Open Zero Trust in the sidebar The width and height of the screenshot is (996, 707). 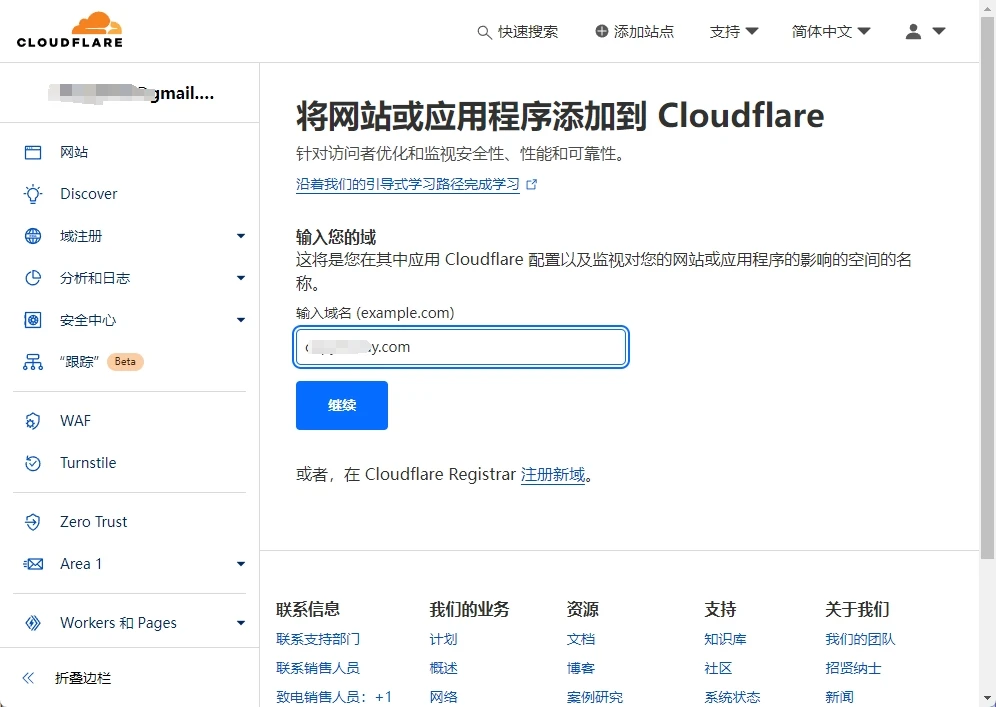(93, 522)
